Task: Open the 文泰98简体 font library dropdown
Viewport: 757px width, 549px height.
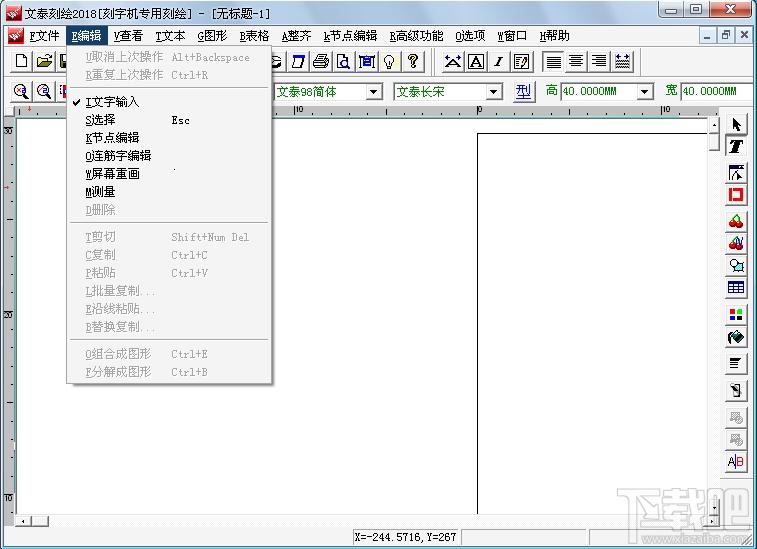Action: [374, 91]
